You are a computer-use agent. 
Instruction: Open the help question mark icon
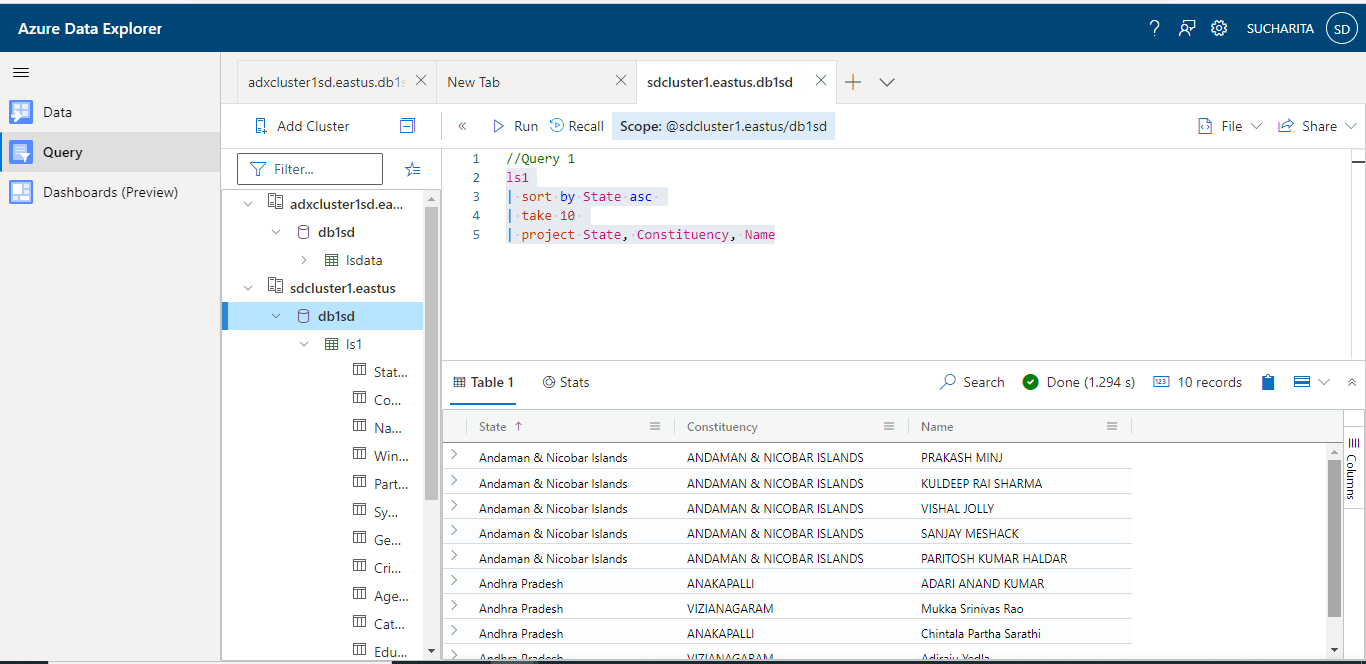pyautogui.click(x=1154, y=28)
